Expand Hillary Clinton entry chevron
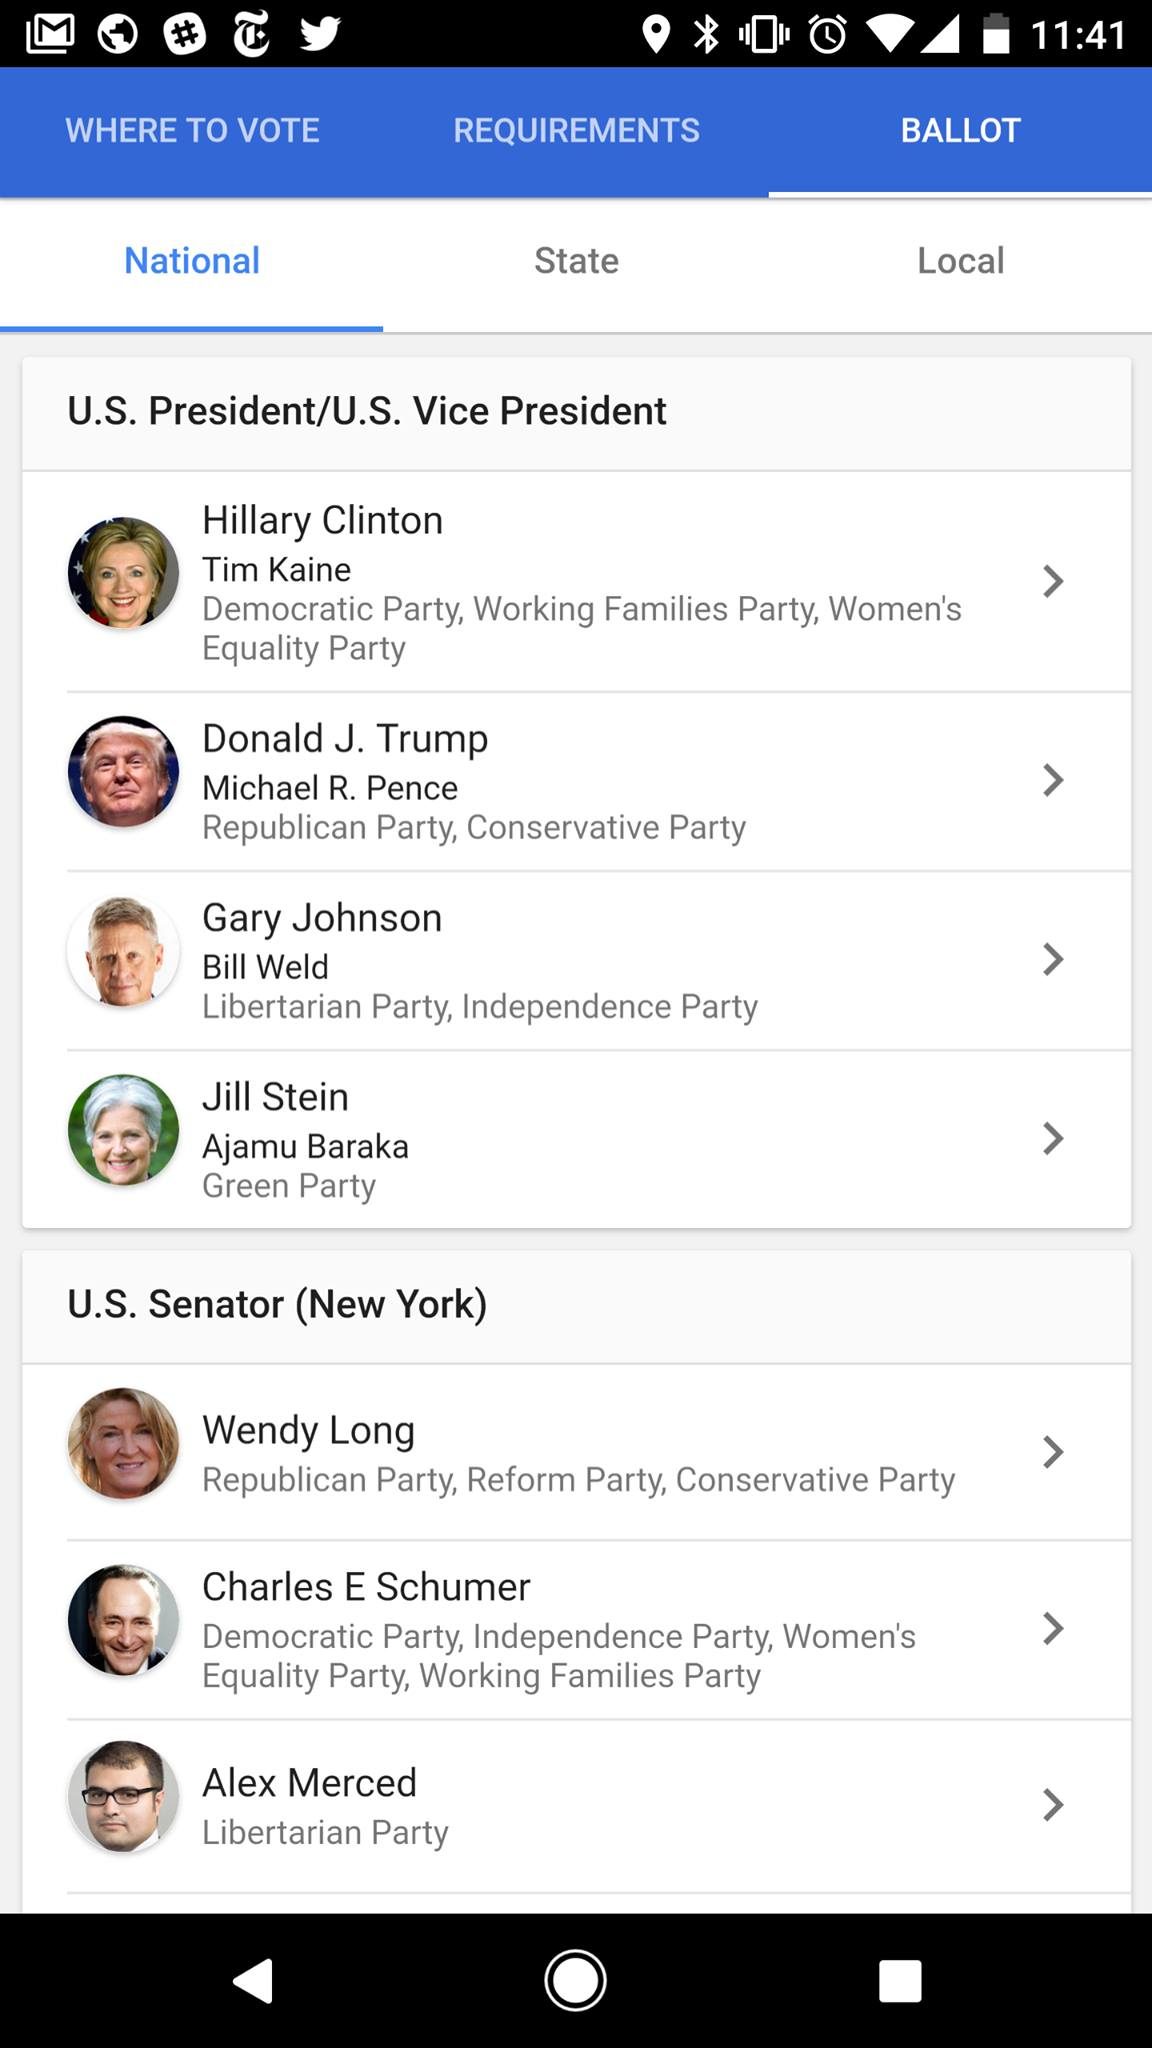Image resolution: width=1152 pixels, height=2048 pixels. [x=1052, y=581]
